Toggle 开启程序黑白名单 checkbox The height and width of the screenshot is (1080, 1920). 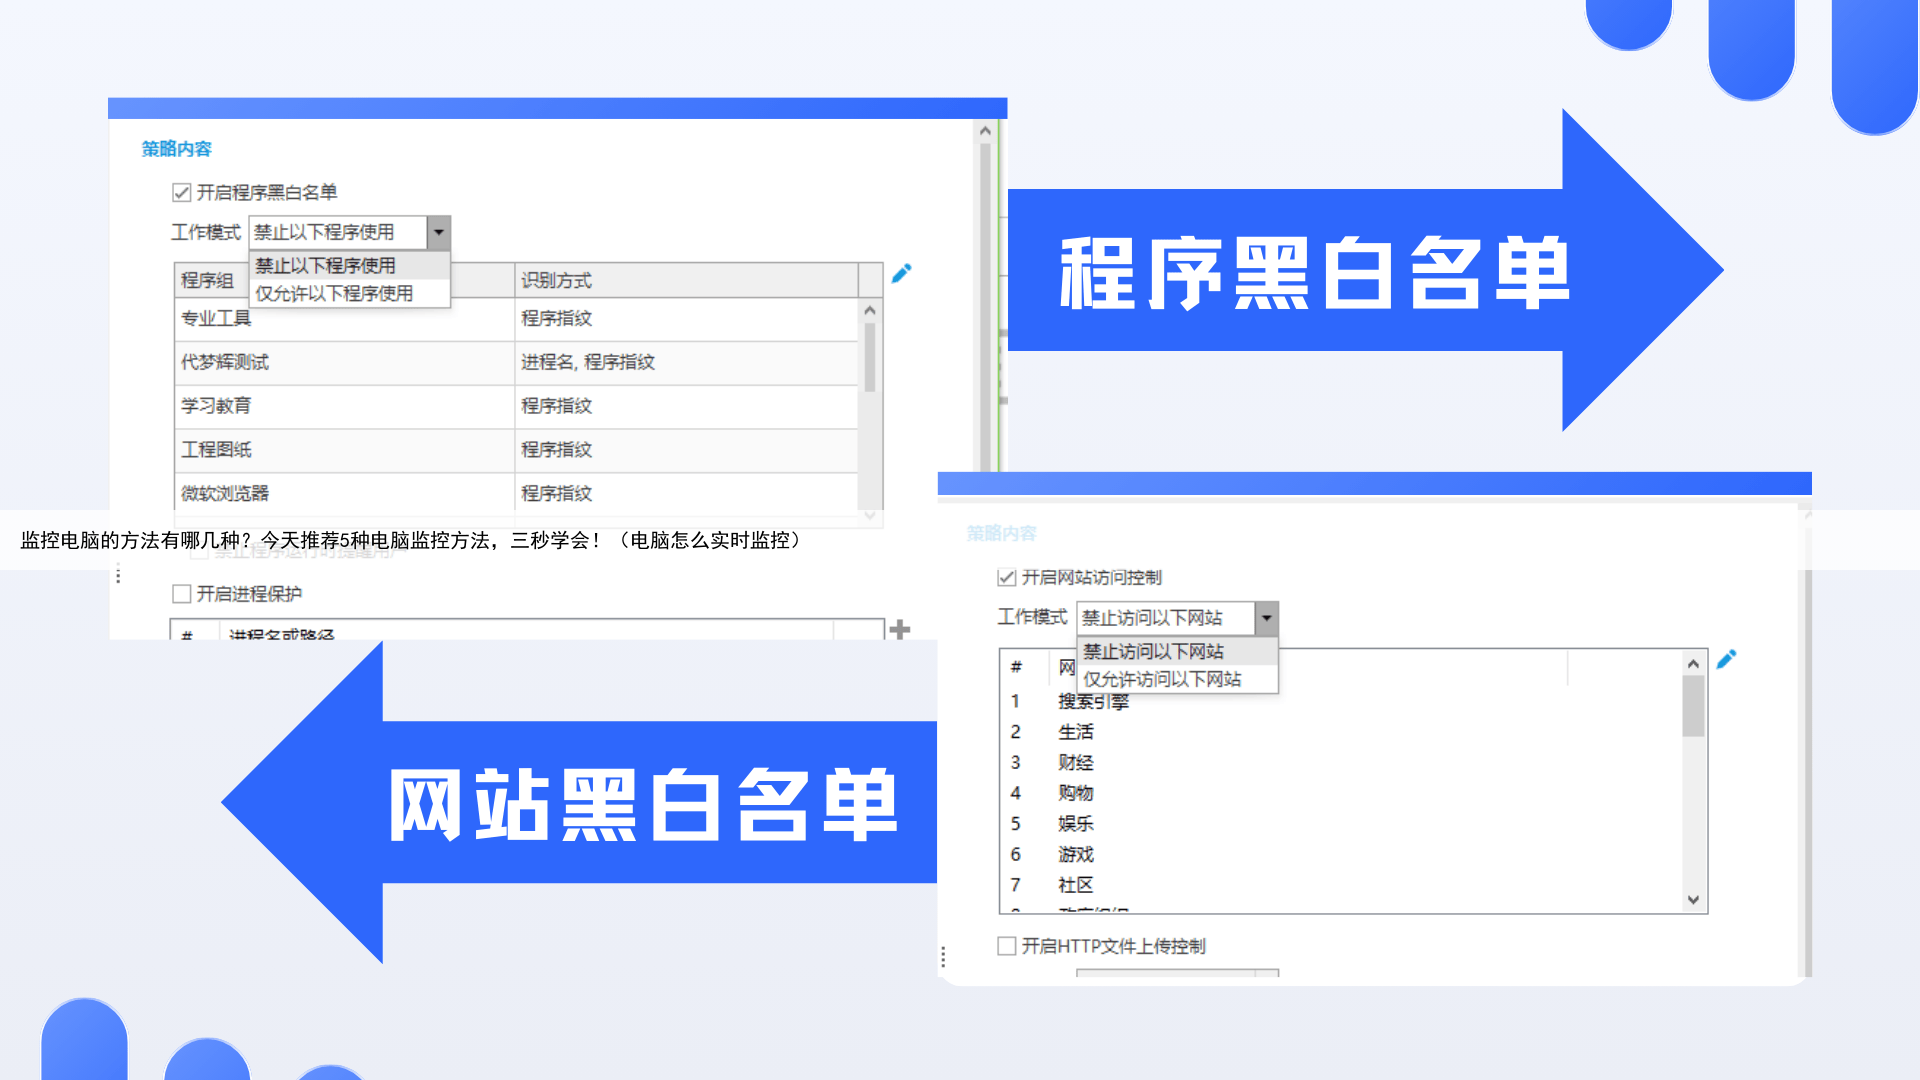click(x=181, y=193)
